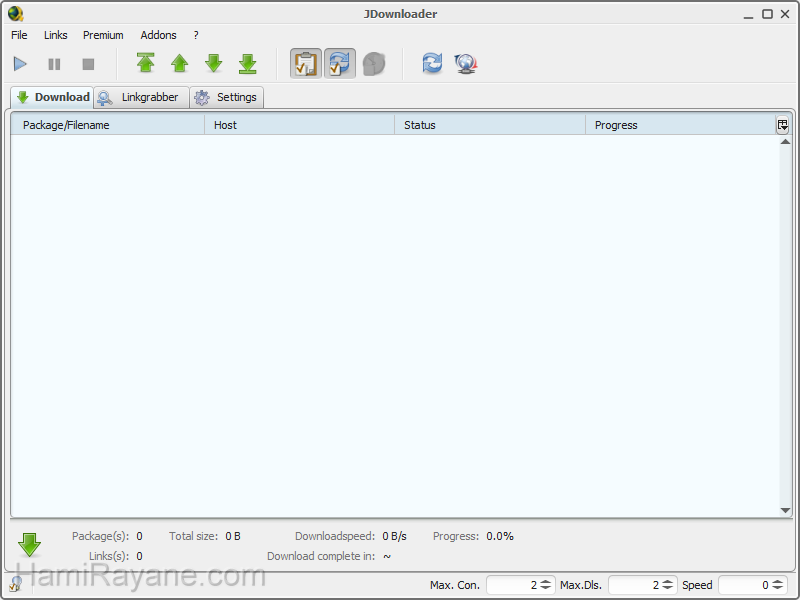Click the blue reconnect arrows icon
The image size is (800, 600).
(x=432, y=63)
